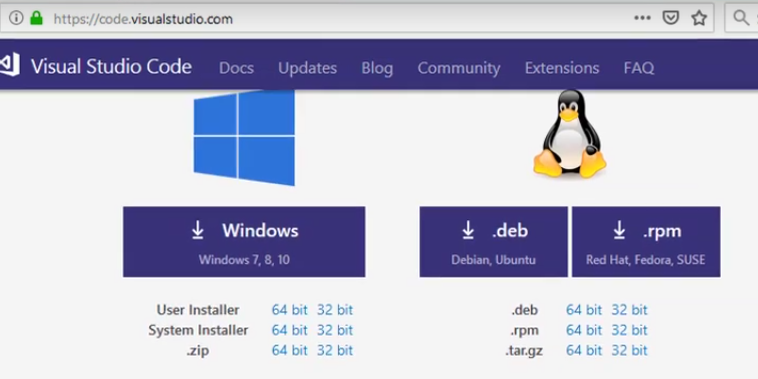The image size is (758, 379).
Task: Pick the .rpm 64 bit link
Action: (x=584, y=330)
